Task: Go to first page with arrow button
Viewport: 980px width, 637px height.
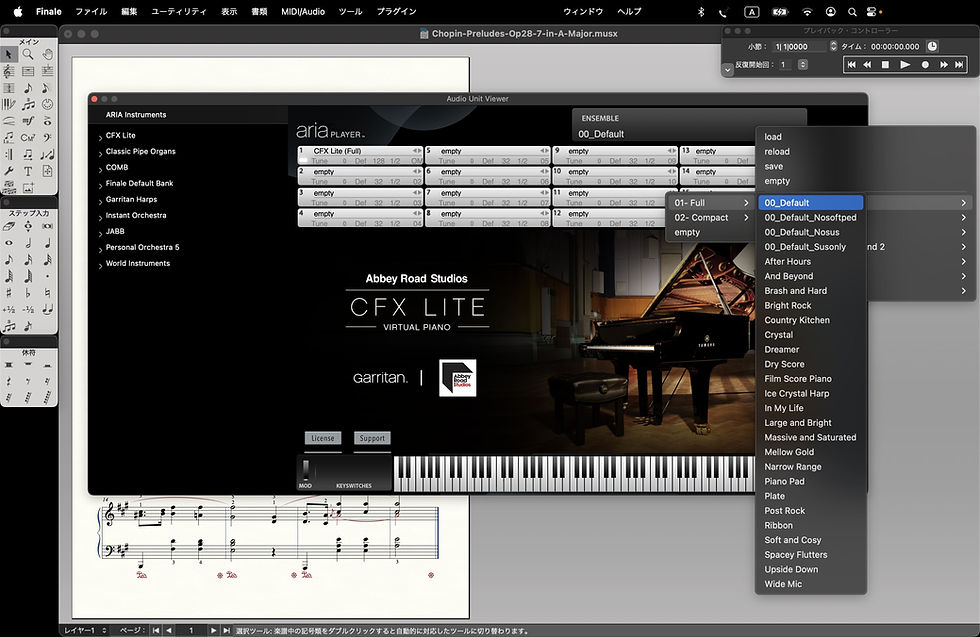Action: 156,630
